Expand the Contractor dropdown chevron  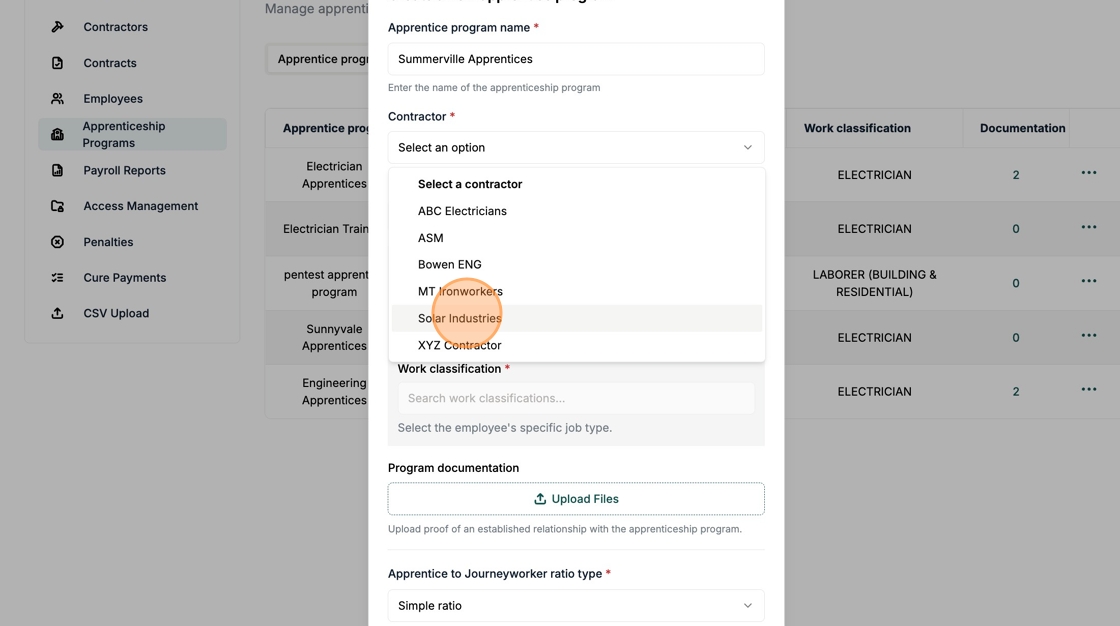[x=747, y=147]
